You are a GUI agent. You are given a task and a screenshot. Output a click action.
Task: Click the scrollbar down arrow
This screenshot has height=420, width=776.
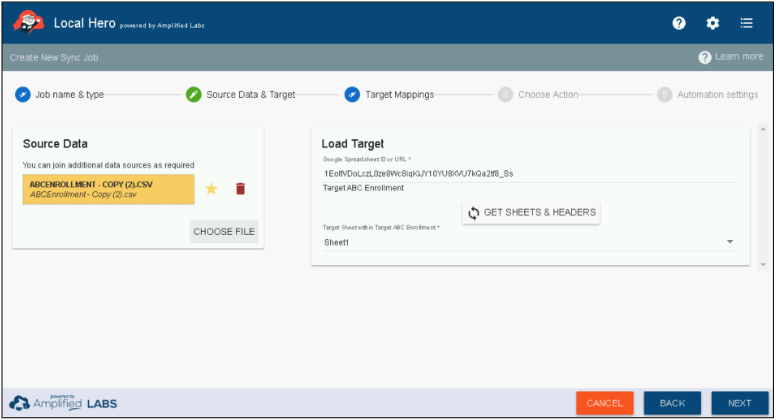(763, 265)
